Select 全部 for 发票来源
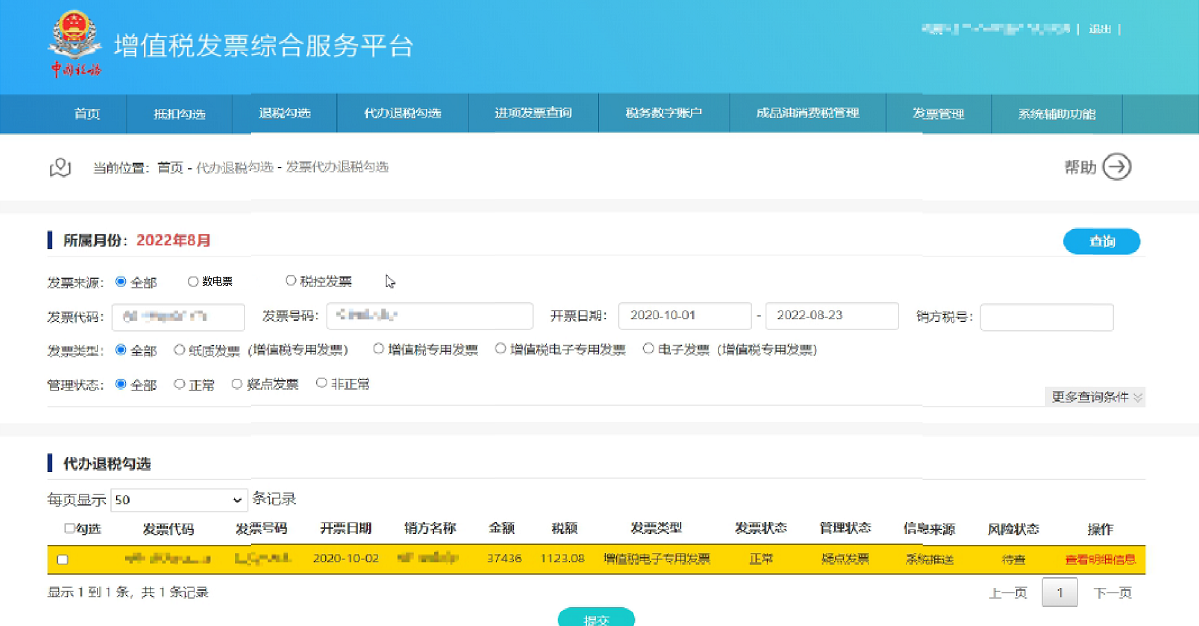Viewport: 1199px width, 626px height. [121, 281]
